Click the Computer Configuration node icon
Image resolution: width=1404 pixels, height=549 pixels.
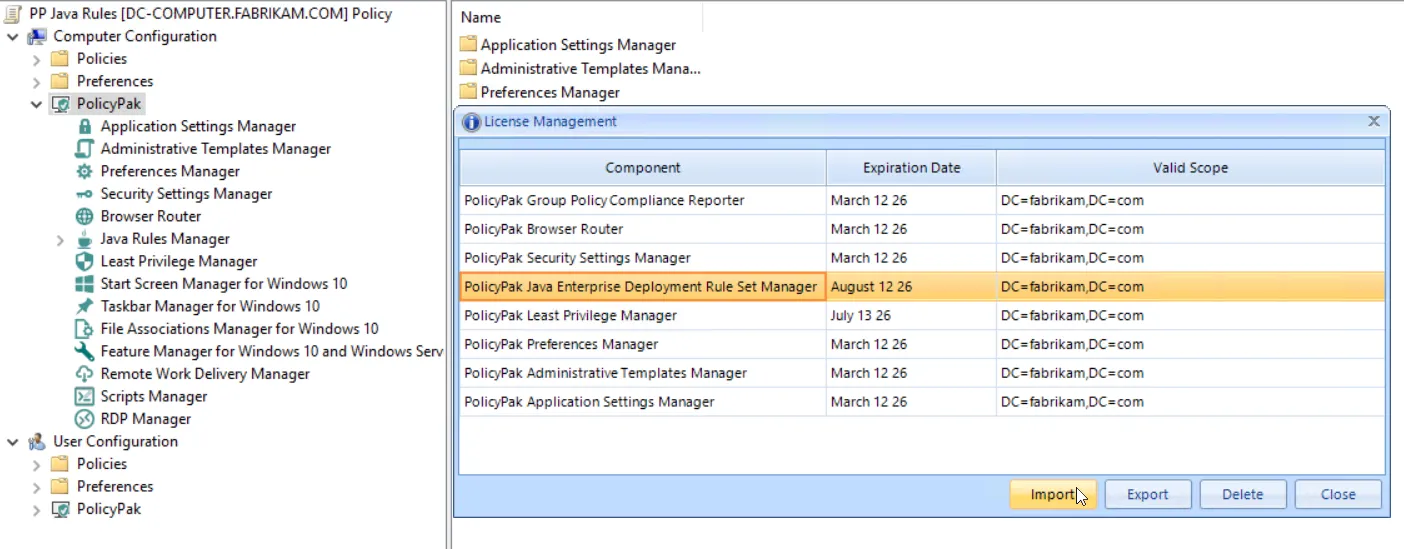(37, 36)
